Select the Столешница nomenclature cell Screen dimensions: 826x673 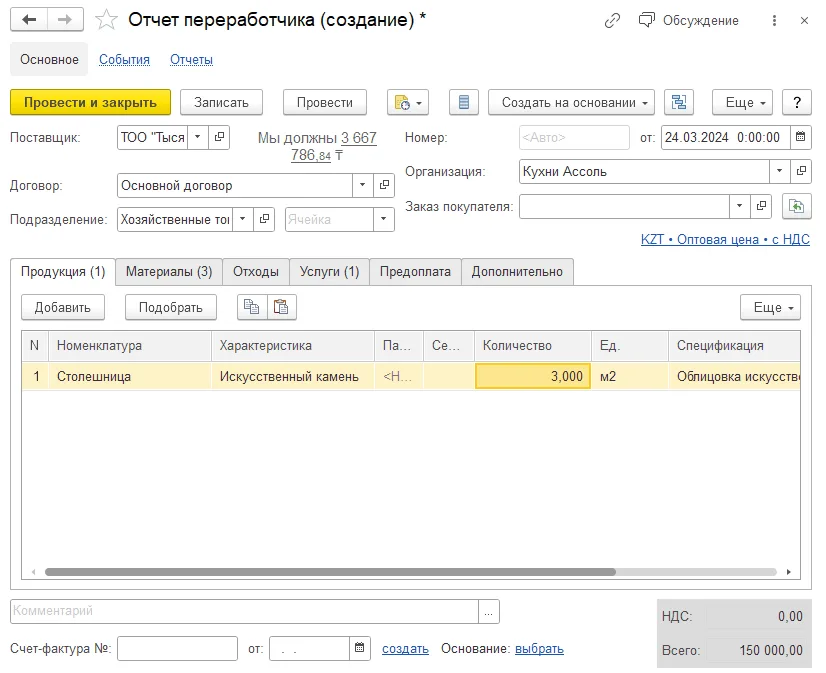point(130,376)
